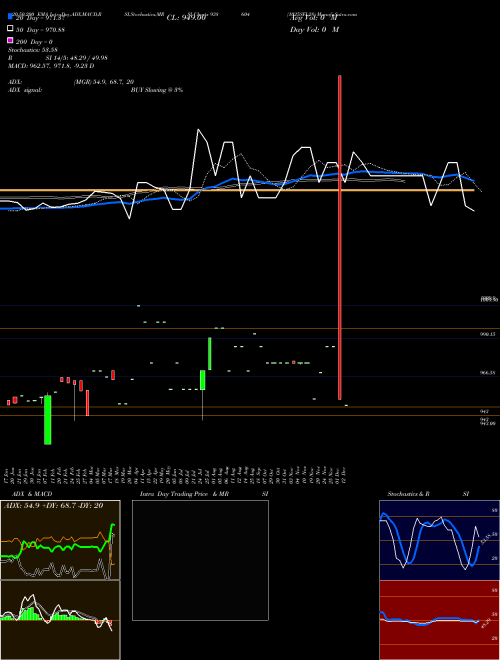Viewport: 500px width, 660px height.
Task: Click the tall green candle near 01 Aug
Action: tap(210, 354)
